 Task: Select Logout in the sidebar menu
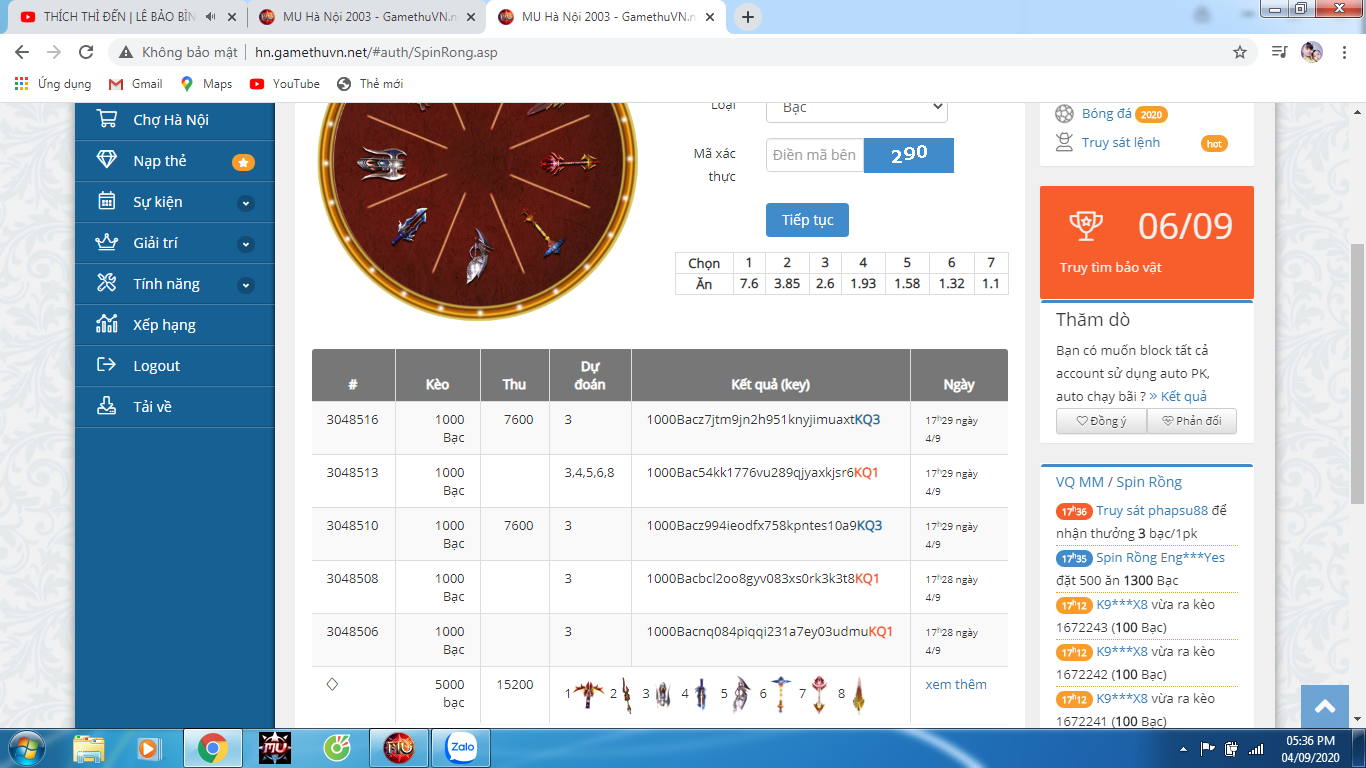click(x=156, y=365)
